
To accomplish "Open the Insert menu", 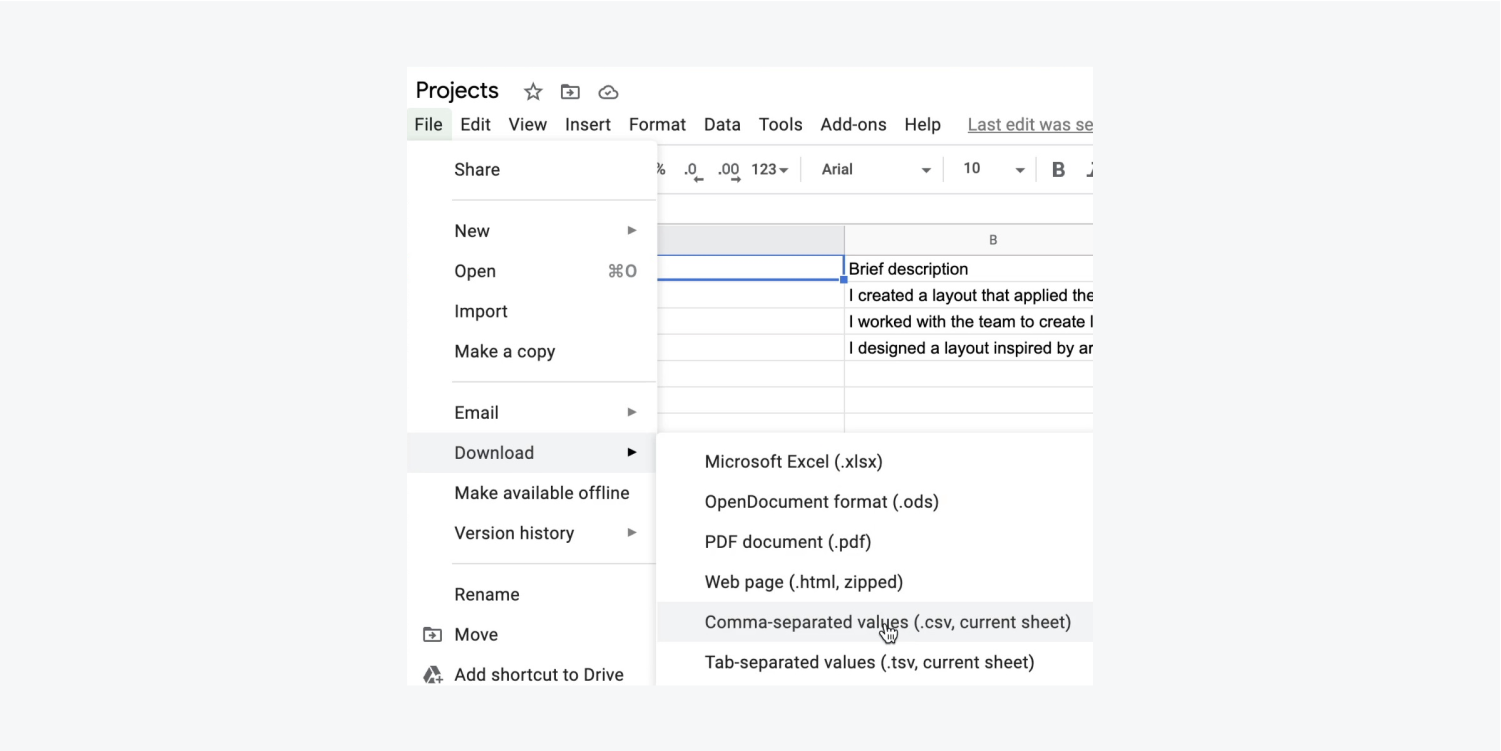I will [587, 125].
